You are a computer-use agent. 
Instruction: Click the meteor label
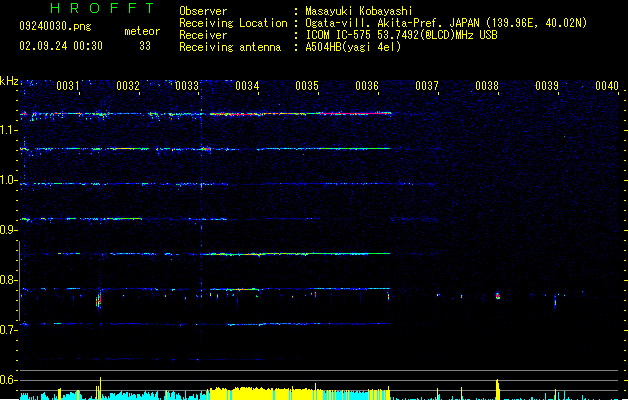point(142,31)
